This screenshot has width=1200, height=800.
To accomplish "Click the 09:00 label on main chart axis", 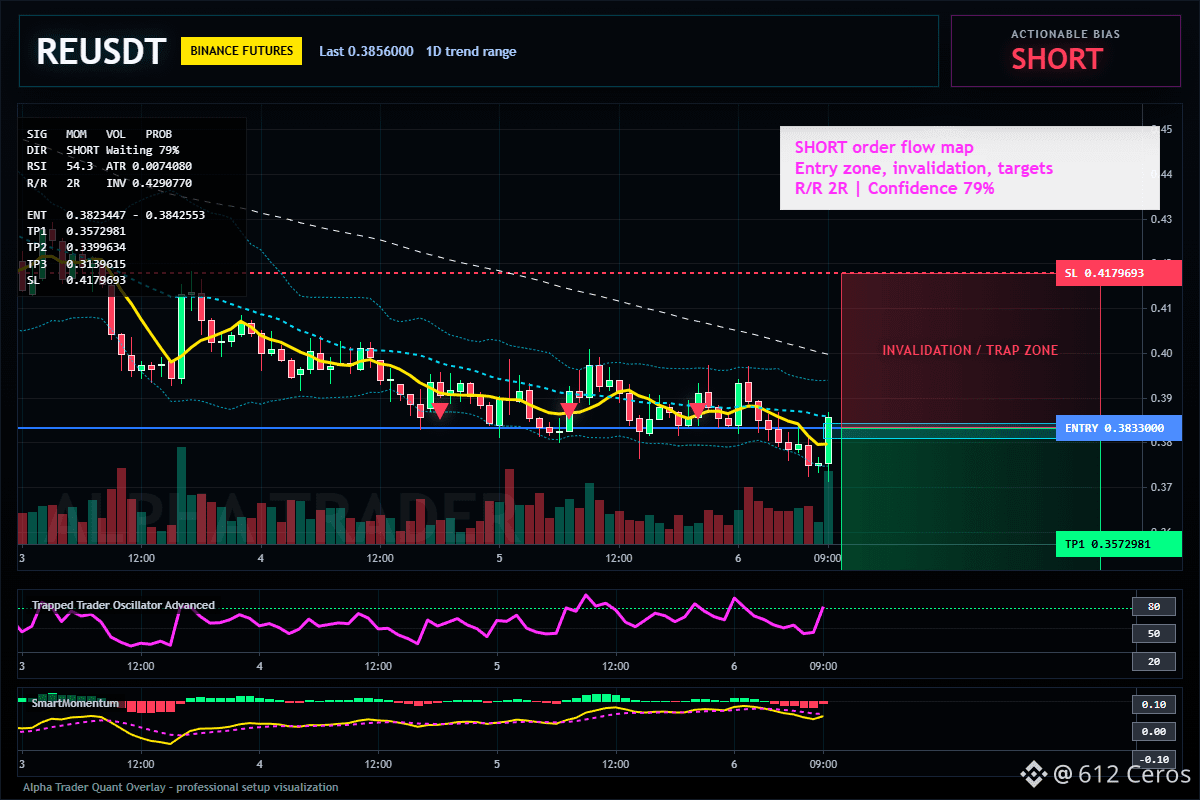I will (x=826, y=558).
